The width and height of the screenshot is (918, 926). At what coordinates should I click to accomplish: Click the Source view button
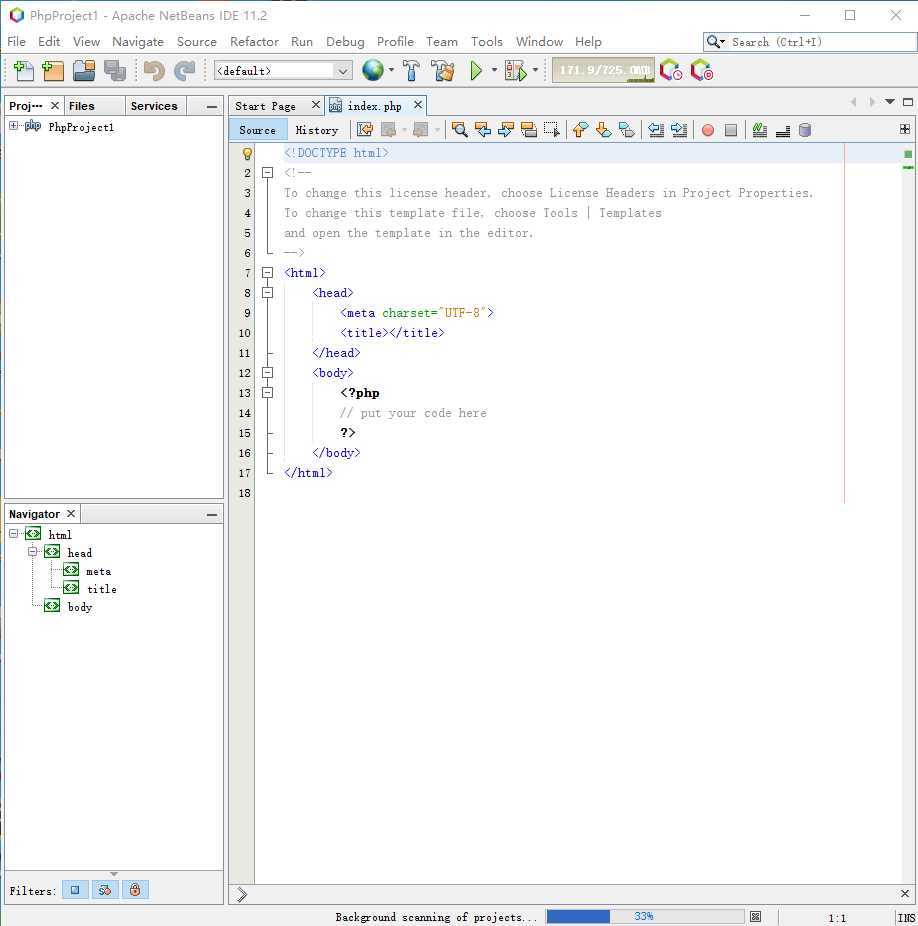[x=258, y=131]
